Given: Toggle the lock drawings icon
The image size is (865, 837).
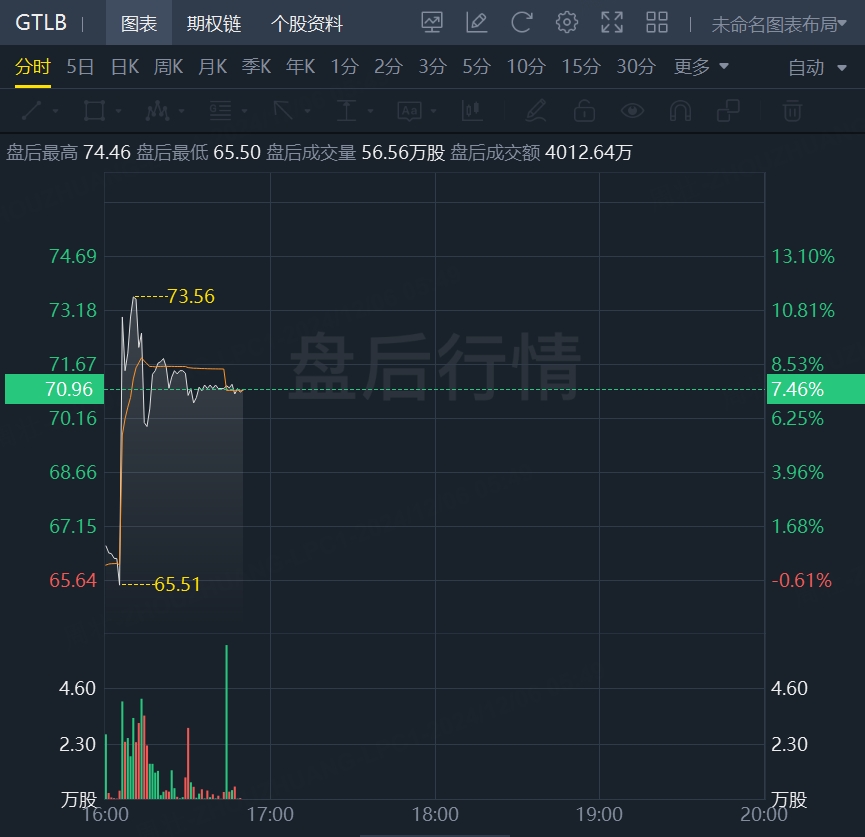Looking at the screenshot, I should [584, 110].
